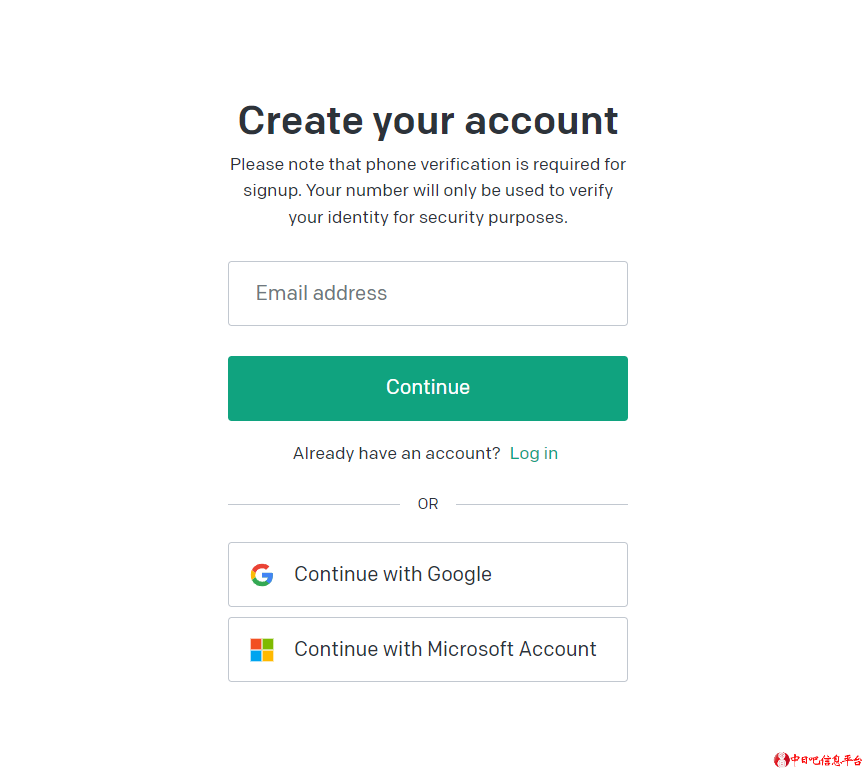Click the "Already have an account?" text

(397, 454)
